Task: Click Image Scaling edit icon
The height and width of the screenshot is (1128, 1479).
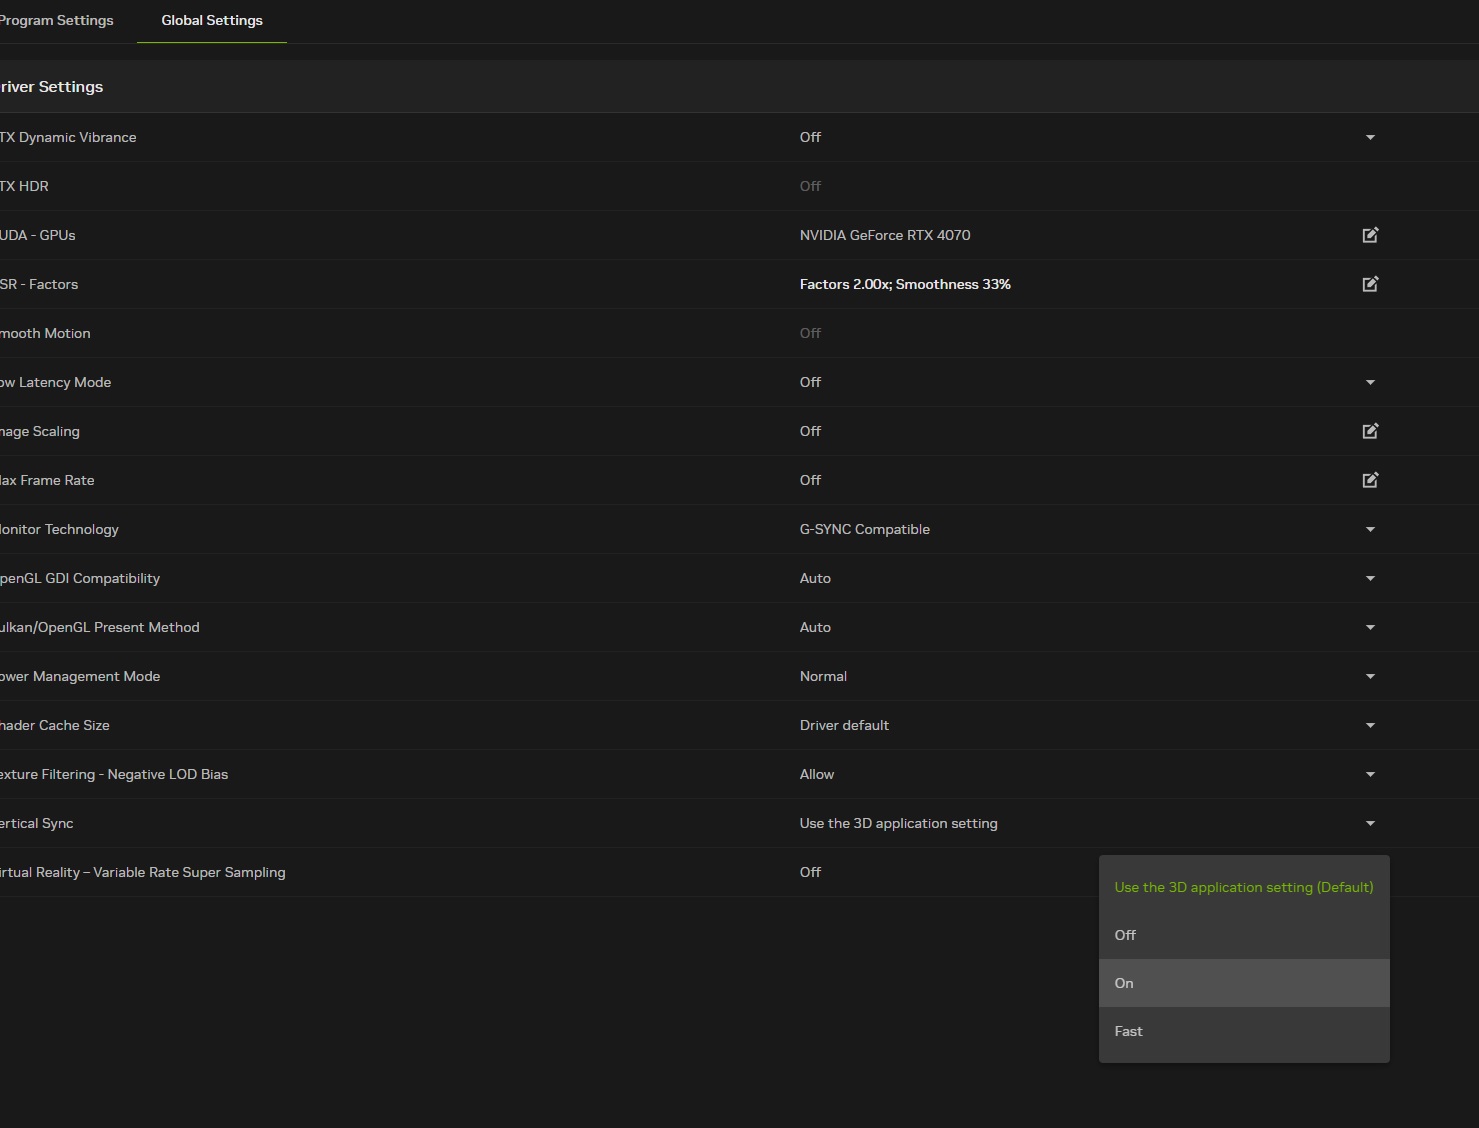Action: (1370, 431)
